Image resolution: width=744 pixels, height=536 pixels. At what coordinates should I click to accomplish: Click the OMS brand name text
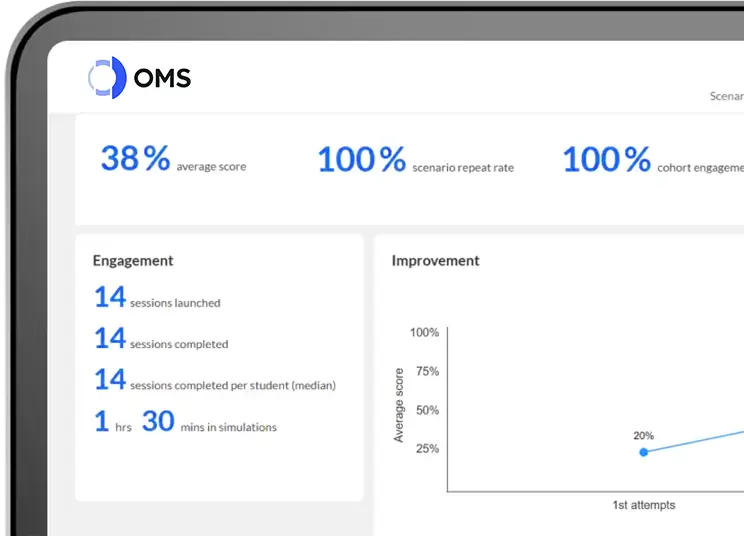162,78
